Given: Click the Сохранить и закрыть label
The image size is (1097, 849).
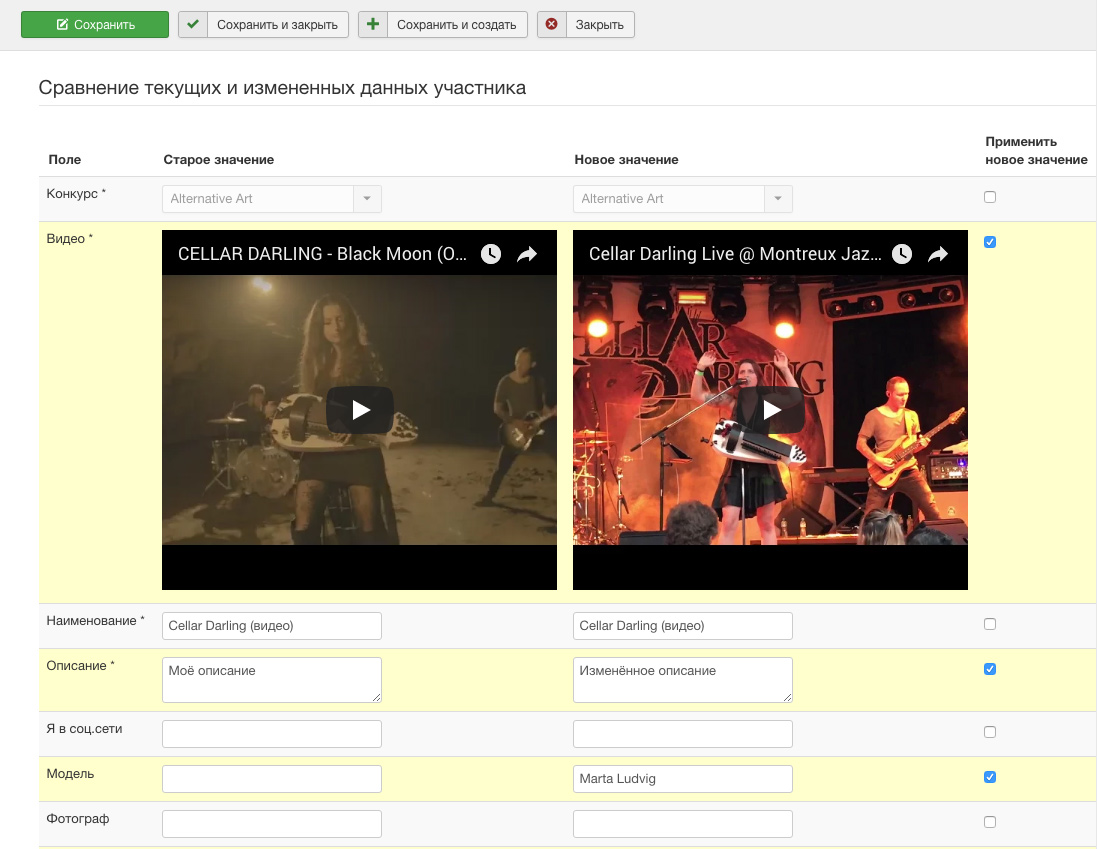Looking at the screenshot, I should click(277, 24).
